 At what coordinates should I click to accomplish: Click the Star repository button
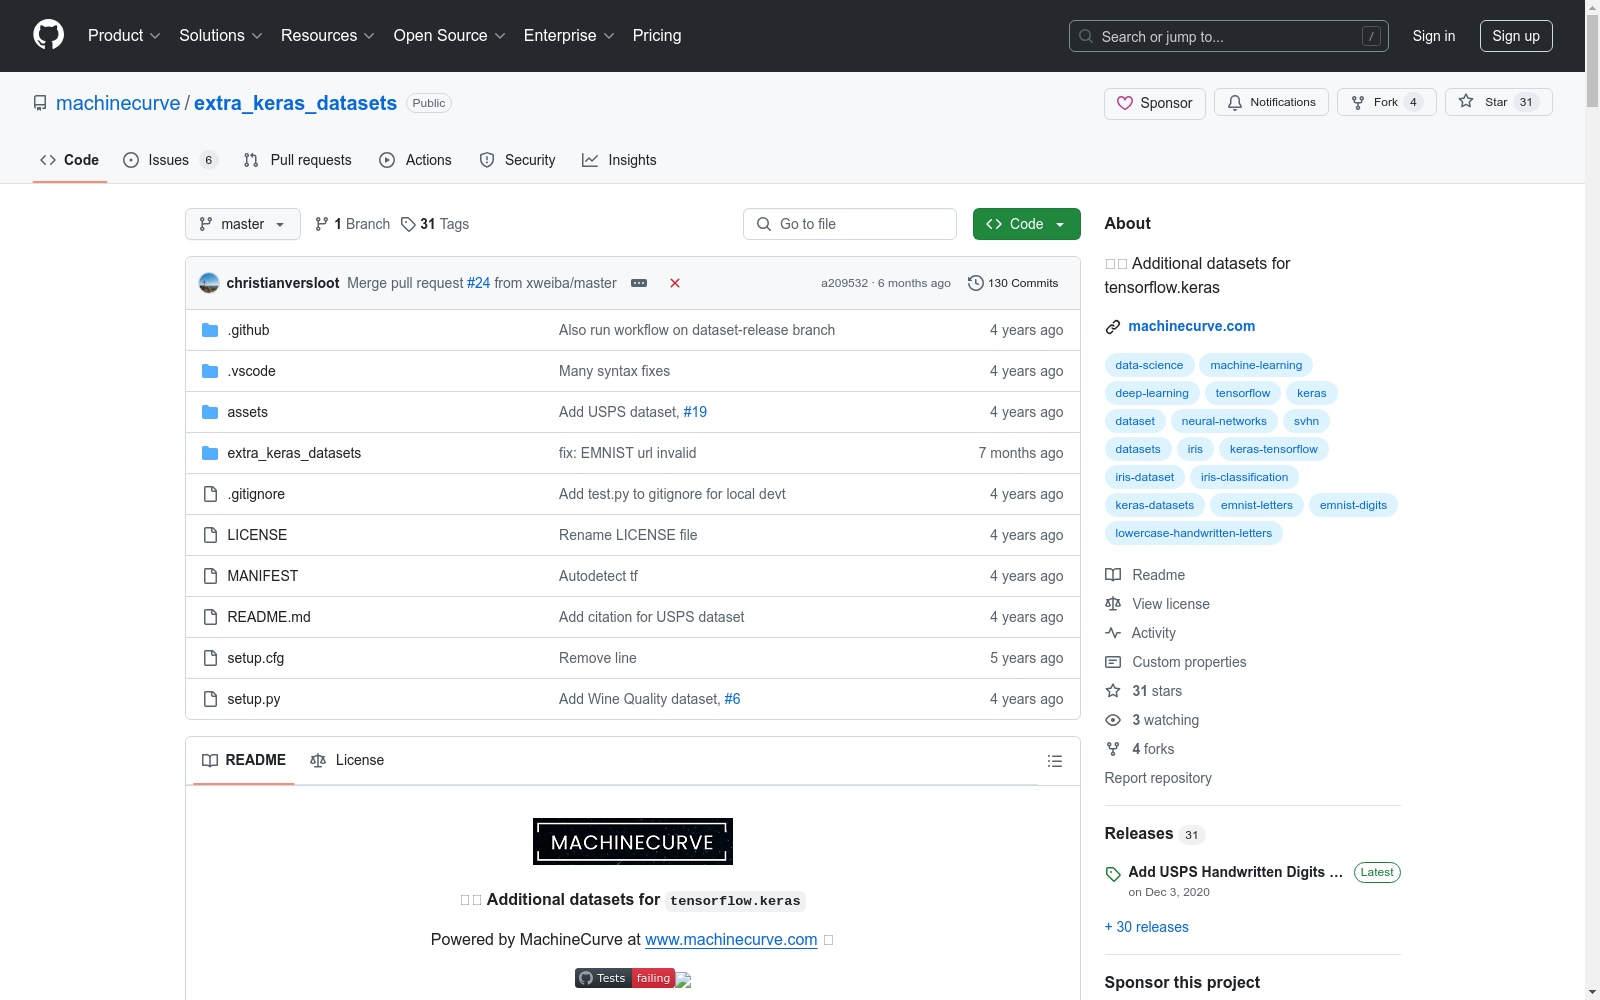coord(1498,102)
